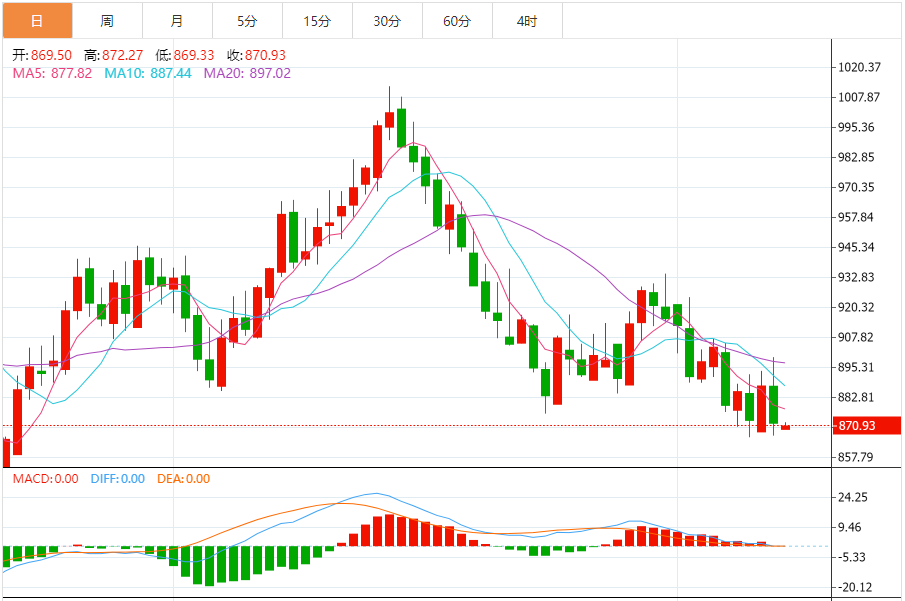
Task: Click the MA20: 897.02 indicator label
Action: (x=247, y=73)
